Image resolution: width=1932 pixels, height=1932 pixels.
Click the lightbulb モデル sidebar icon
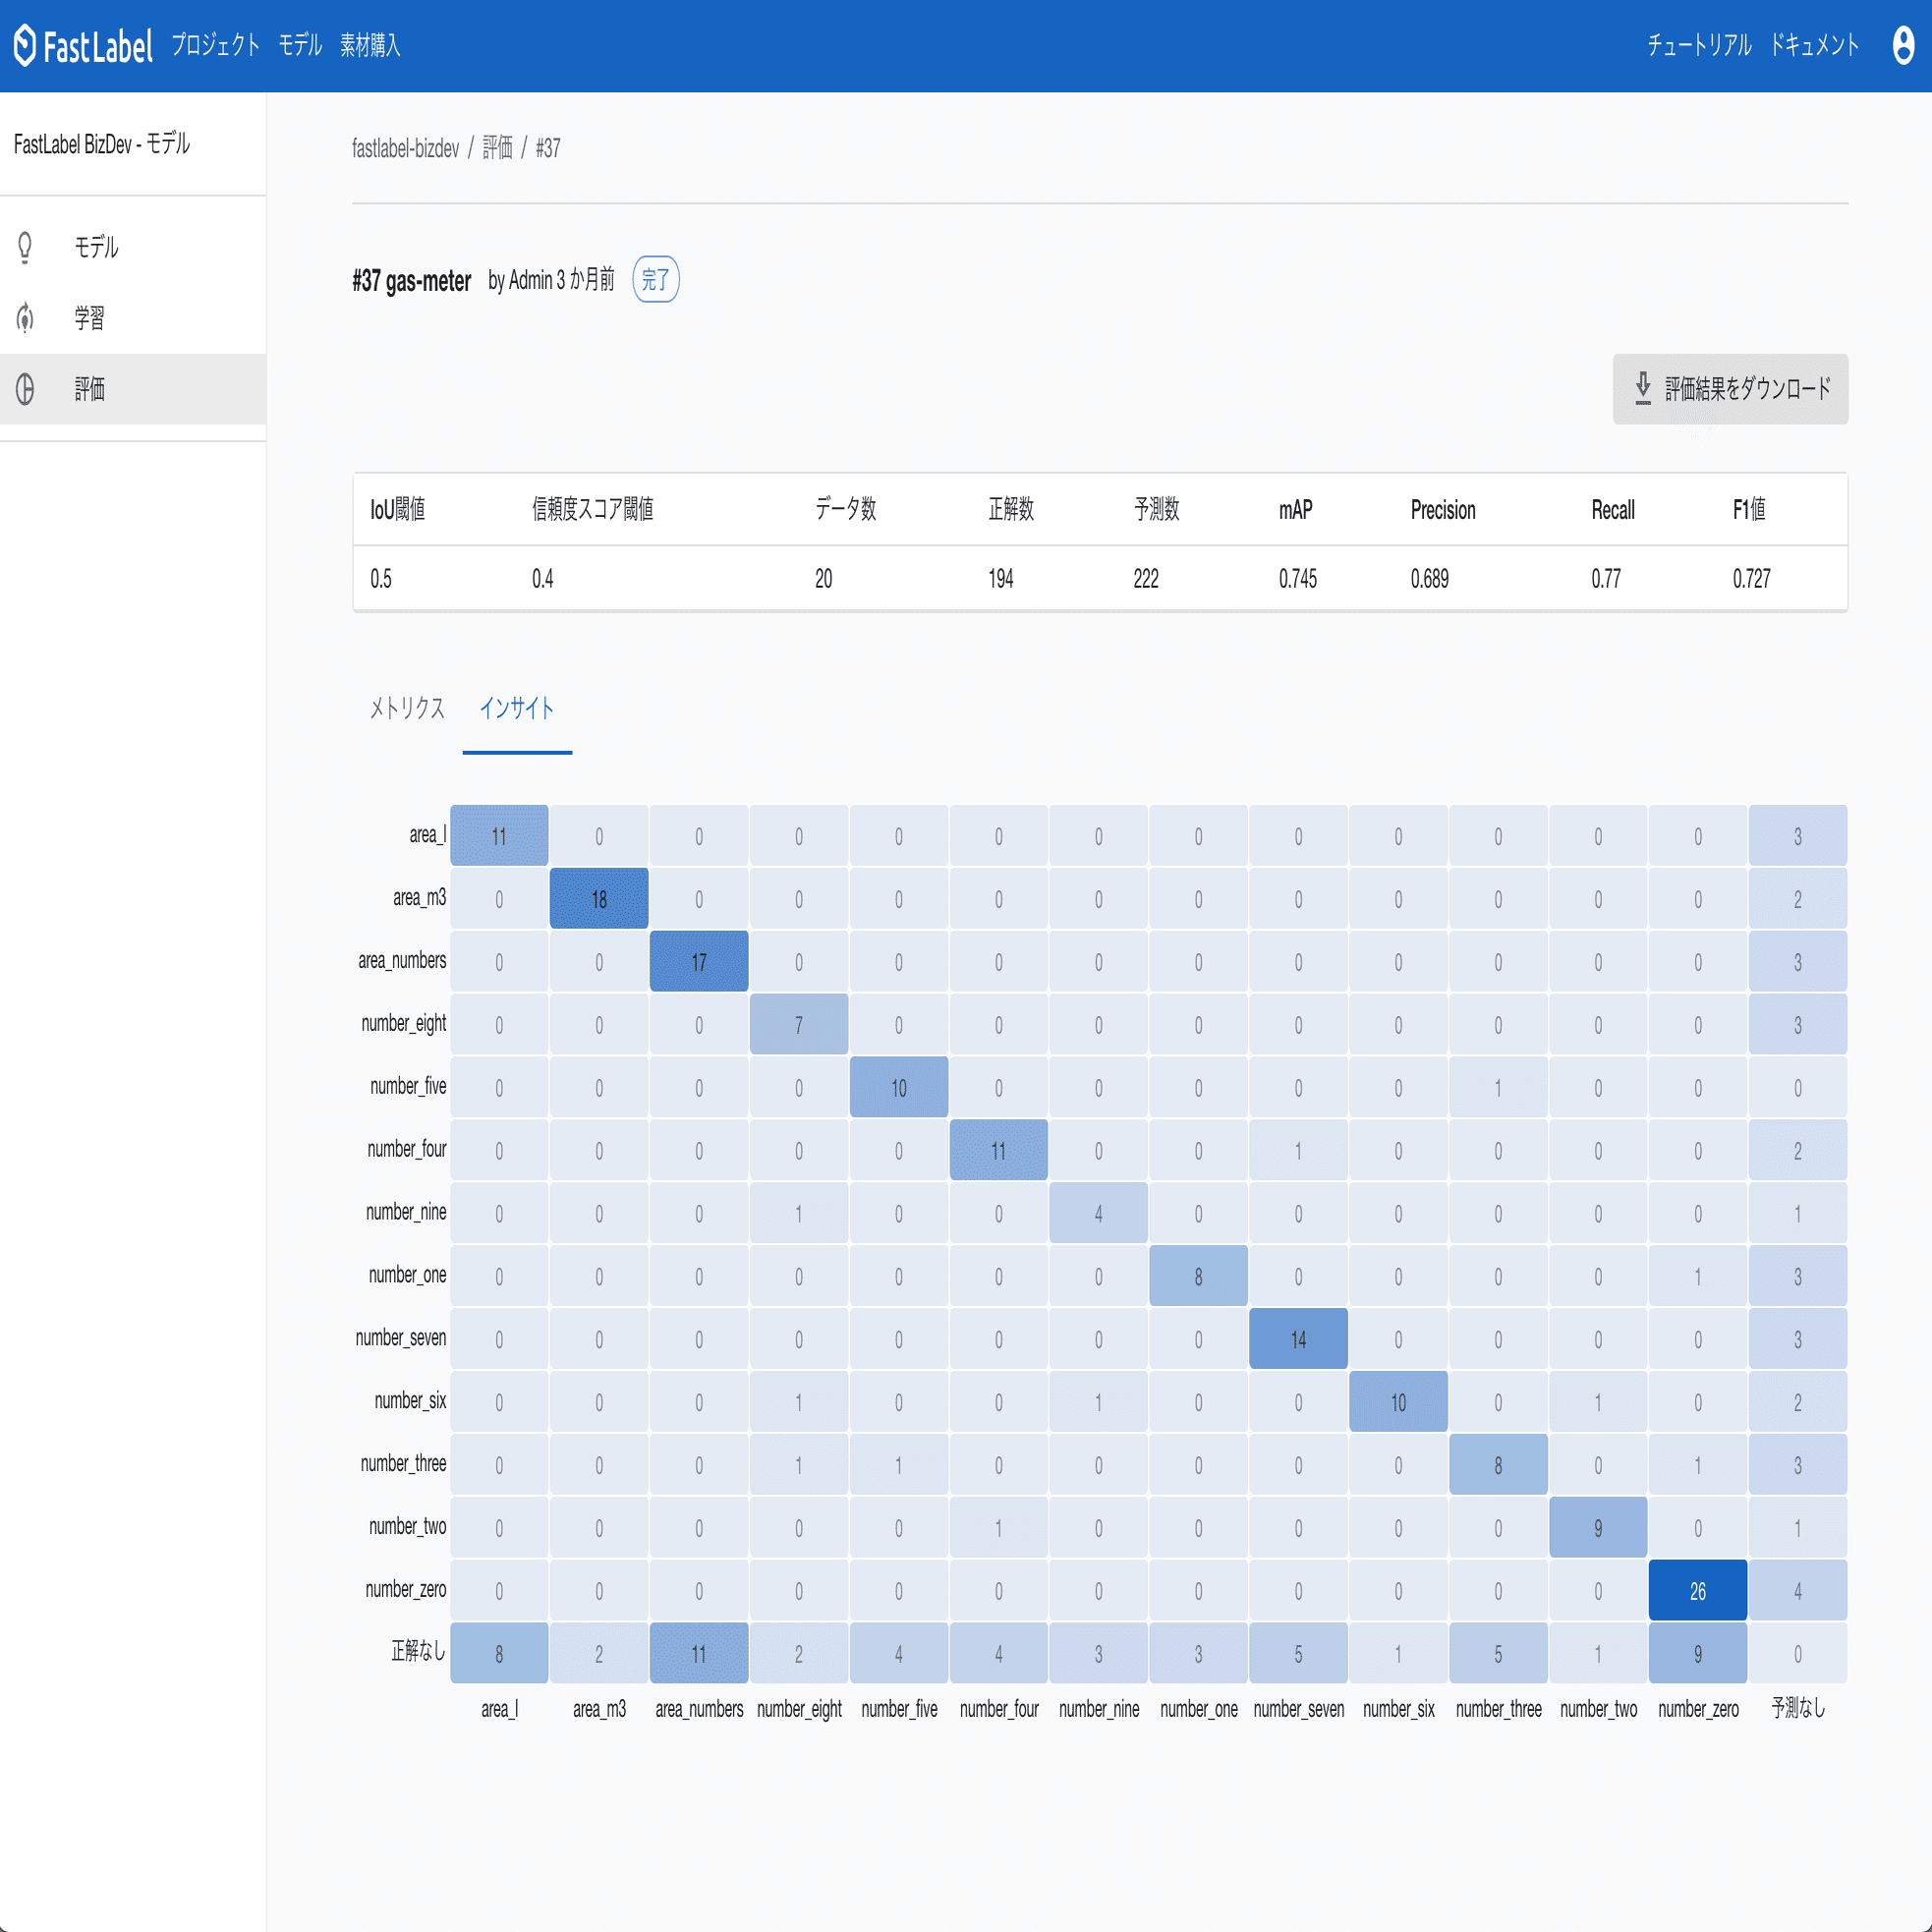pos(25,247)
